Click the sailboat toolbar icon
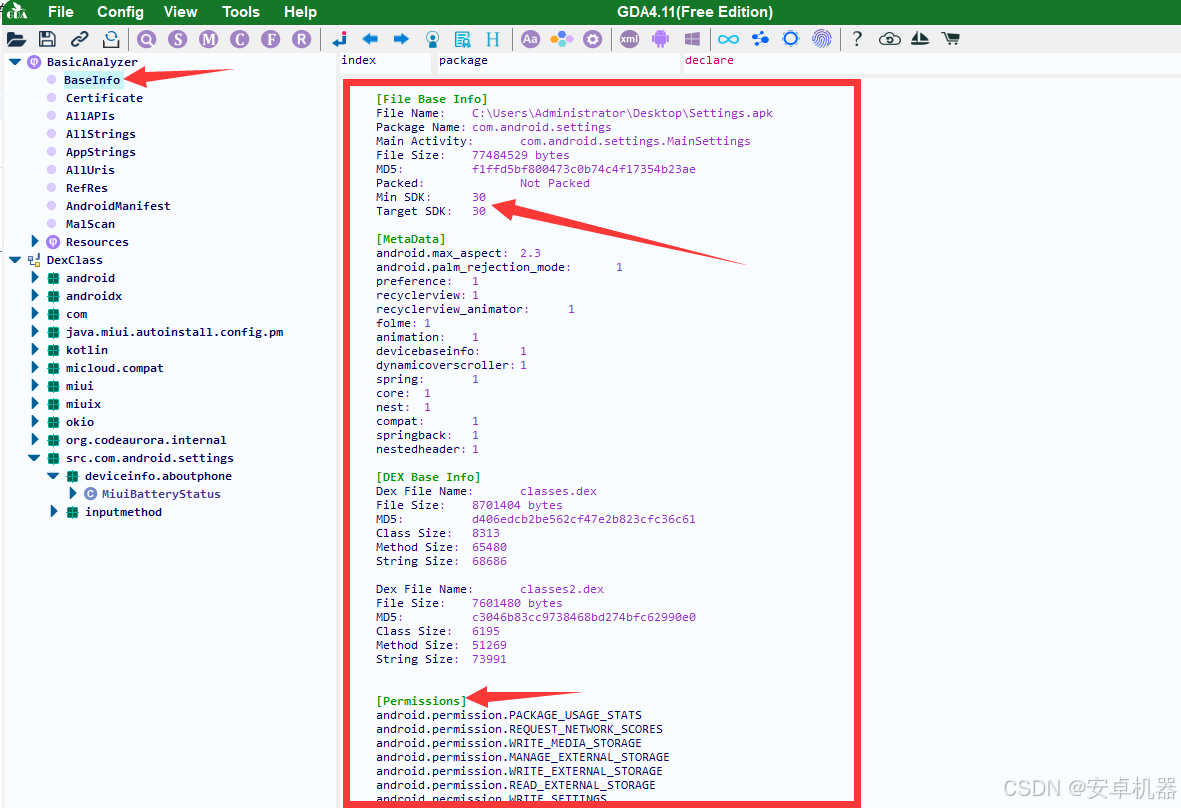1181x808 pixels. pyautogui.click(x=920, y=39)
